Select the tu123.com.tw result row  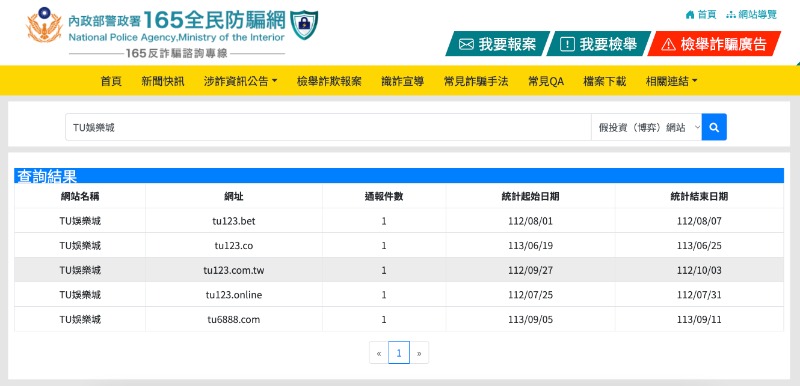click(399, 270)
